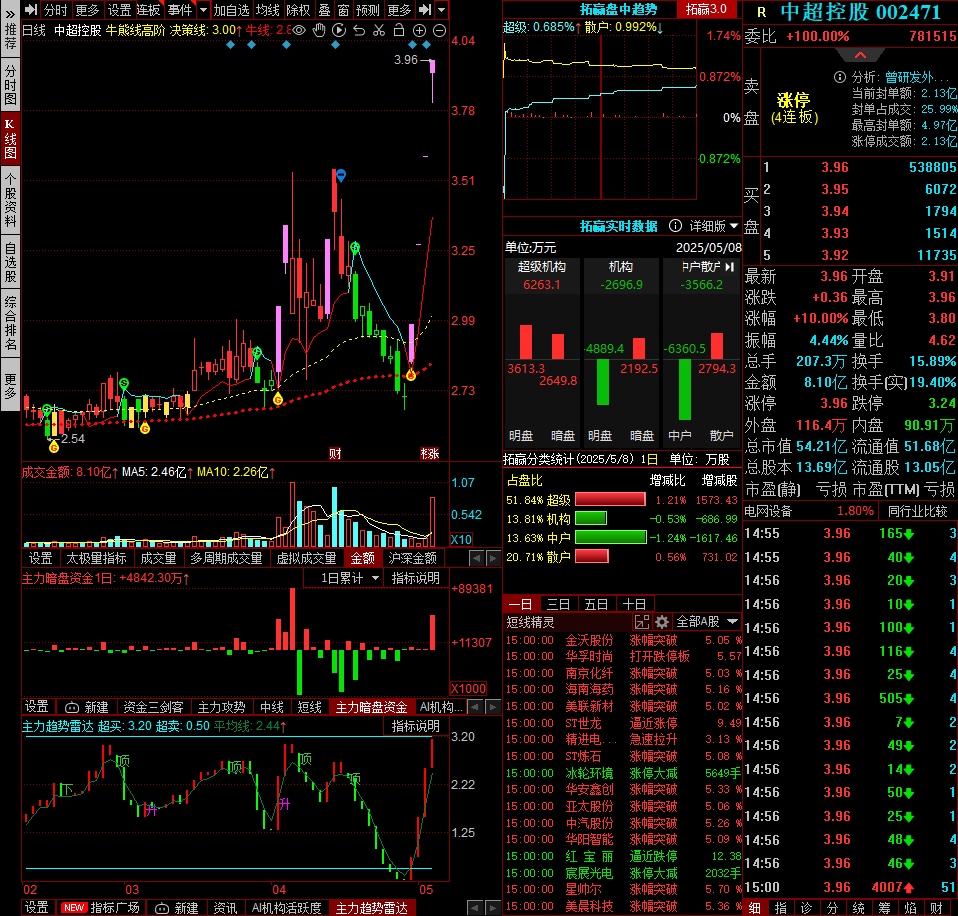Click the left-side collapse arrow icon before 分时
The height and width of the screenshot is (916, 958).
click(31, 10)
